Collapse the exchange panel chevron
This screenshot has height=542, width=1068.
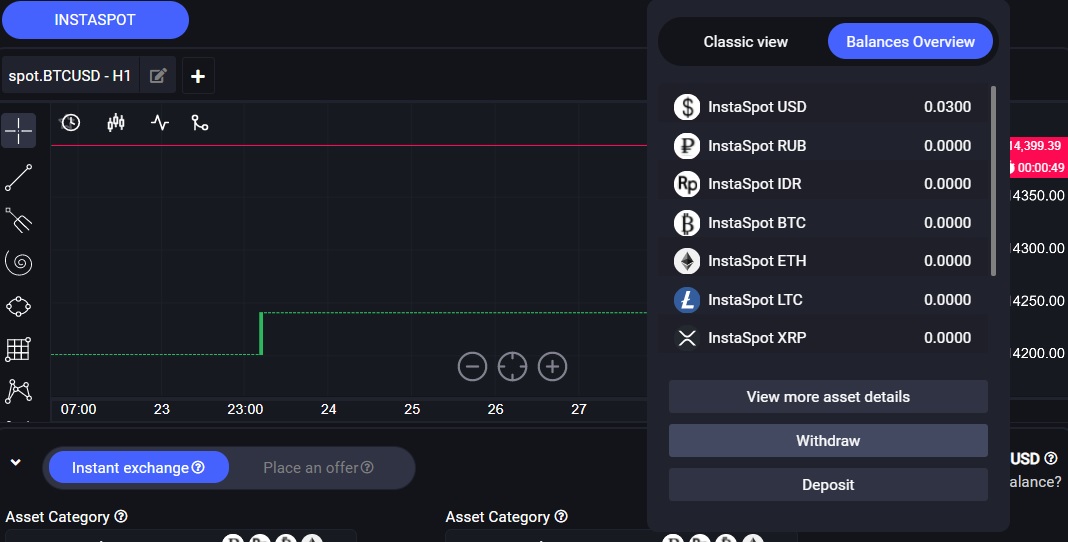click(x=16, y=462)
